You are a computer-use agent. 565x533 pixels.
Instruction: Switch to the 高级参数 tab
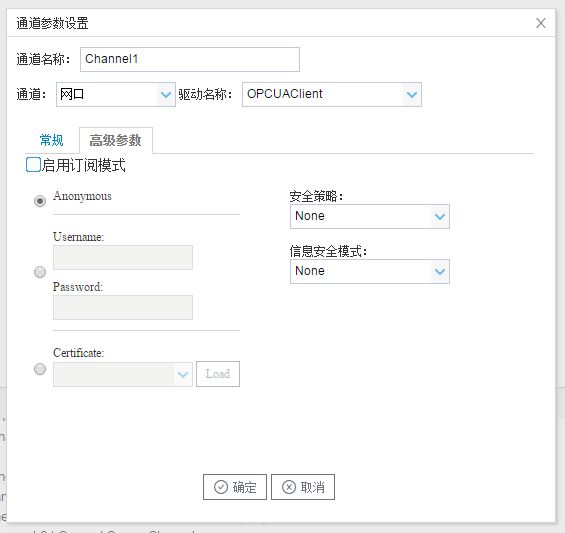(x=116, y=140)
